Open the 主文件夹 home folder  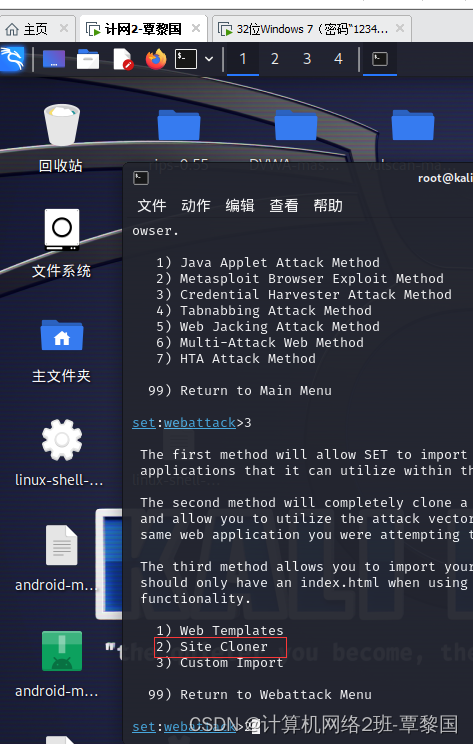point(61,351)
